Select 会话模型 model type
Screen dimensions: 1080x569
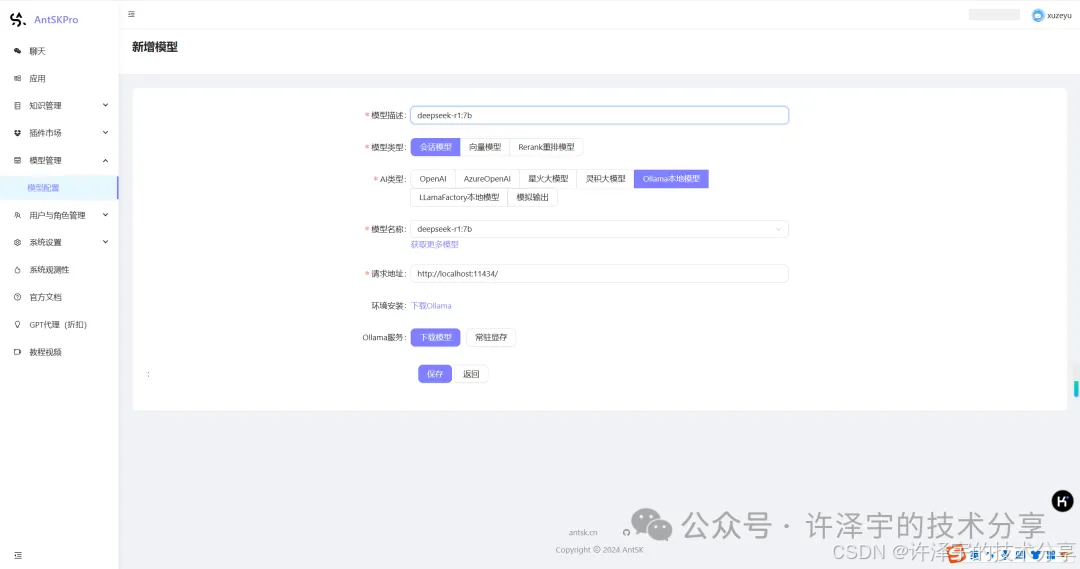coord(435,147)
